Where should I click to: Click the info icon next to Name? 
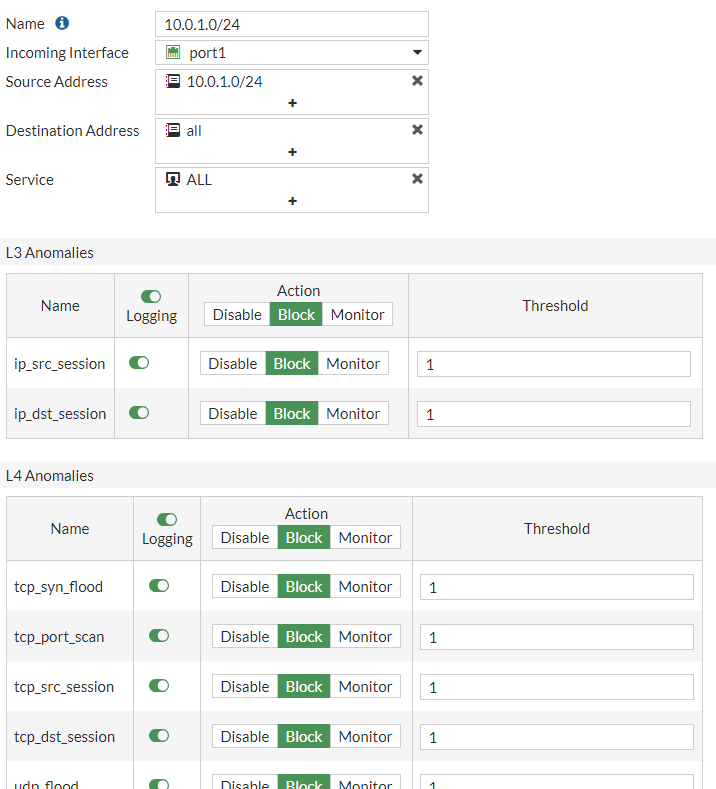pos(62,23)
